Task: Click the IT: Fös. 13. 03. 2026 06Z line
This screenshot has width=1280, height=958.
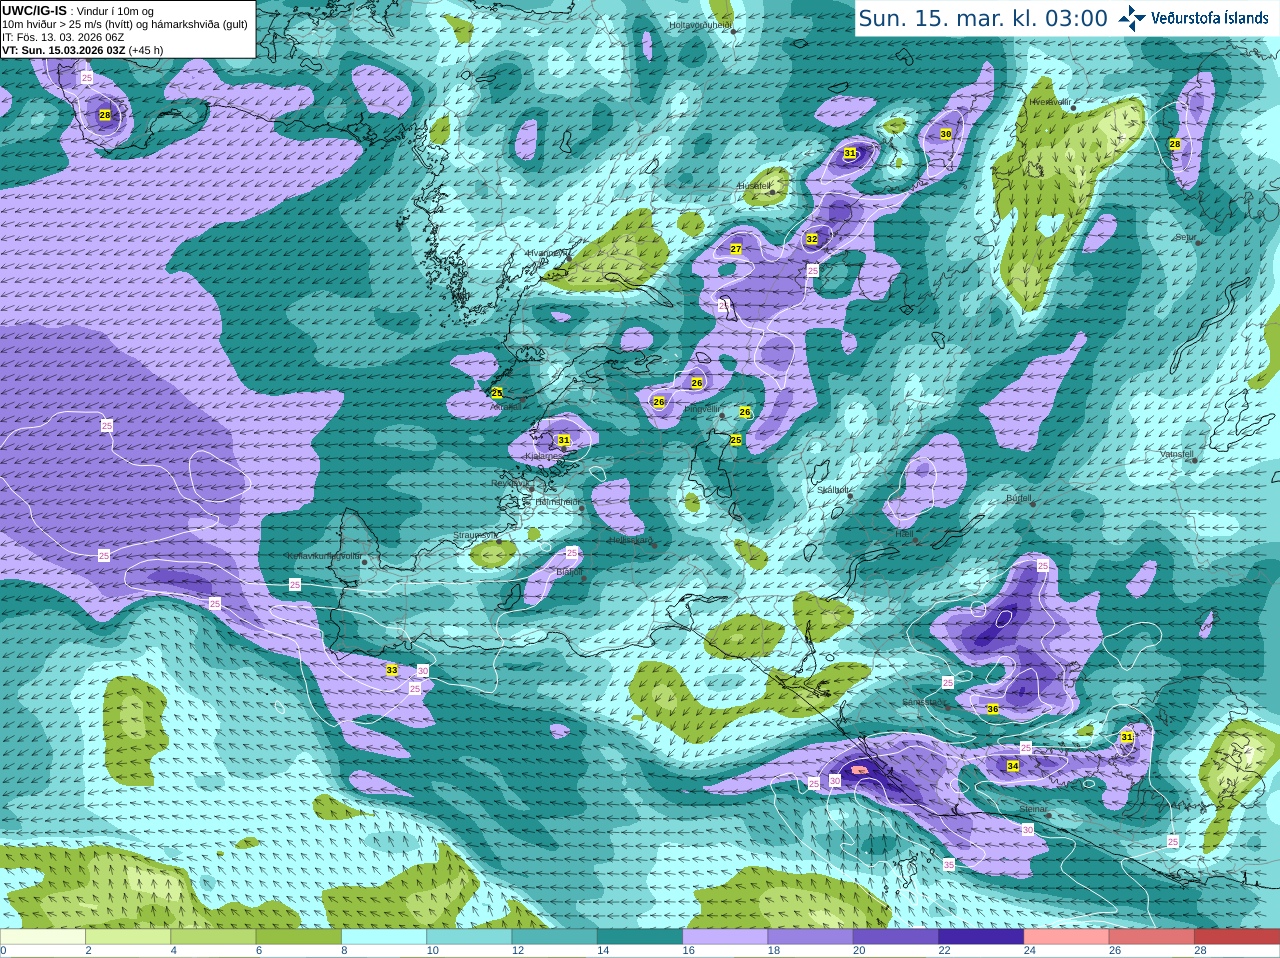Action: coord(63,37)
